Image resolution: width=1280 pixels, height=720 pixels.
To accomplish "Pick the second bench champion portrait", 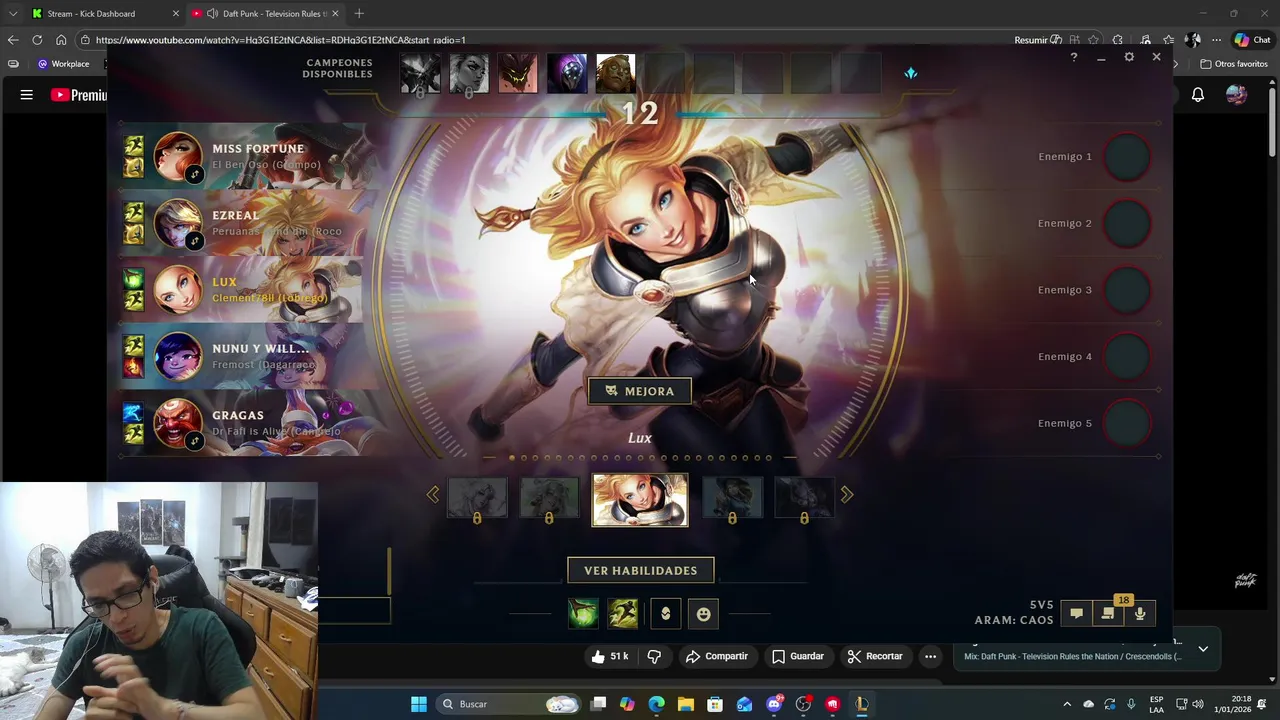I will (x=469, y=75).
